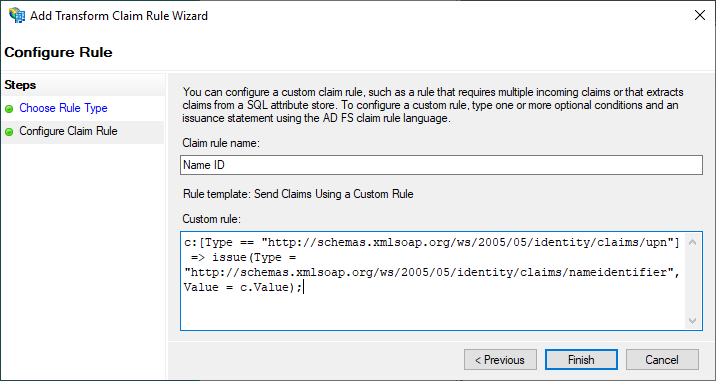
Task: Click Finish to create the rule
Action: pyautogui.click(x=581, y=360)
